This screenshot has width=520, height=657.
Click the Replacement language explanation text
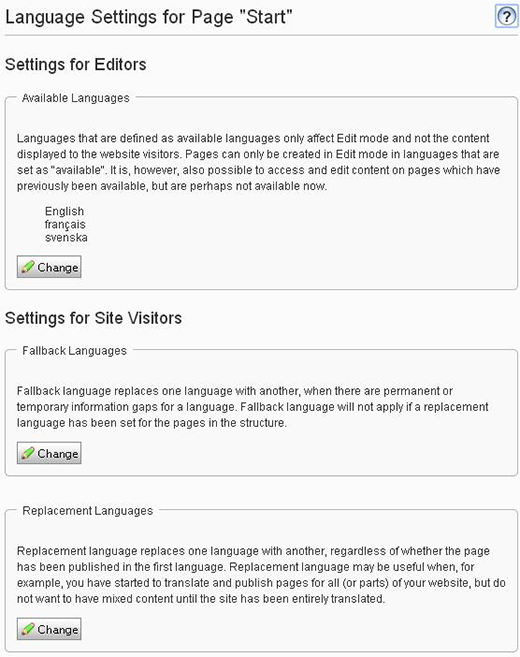[x=261, y=575]
